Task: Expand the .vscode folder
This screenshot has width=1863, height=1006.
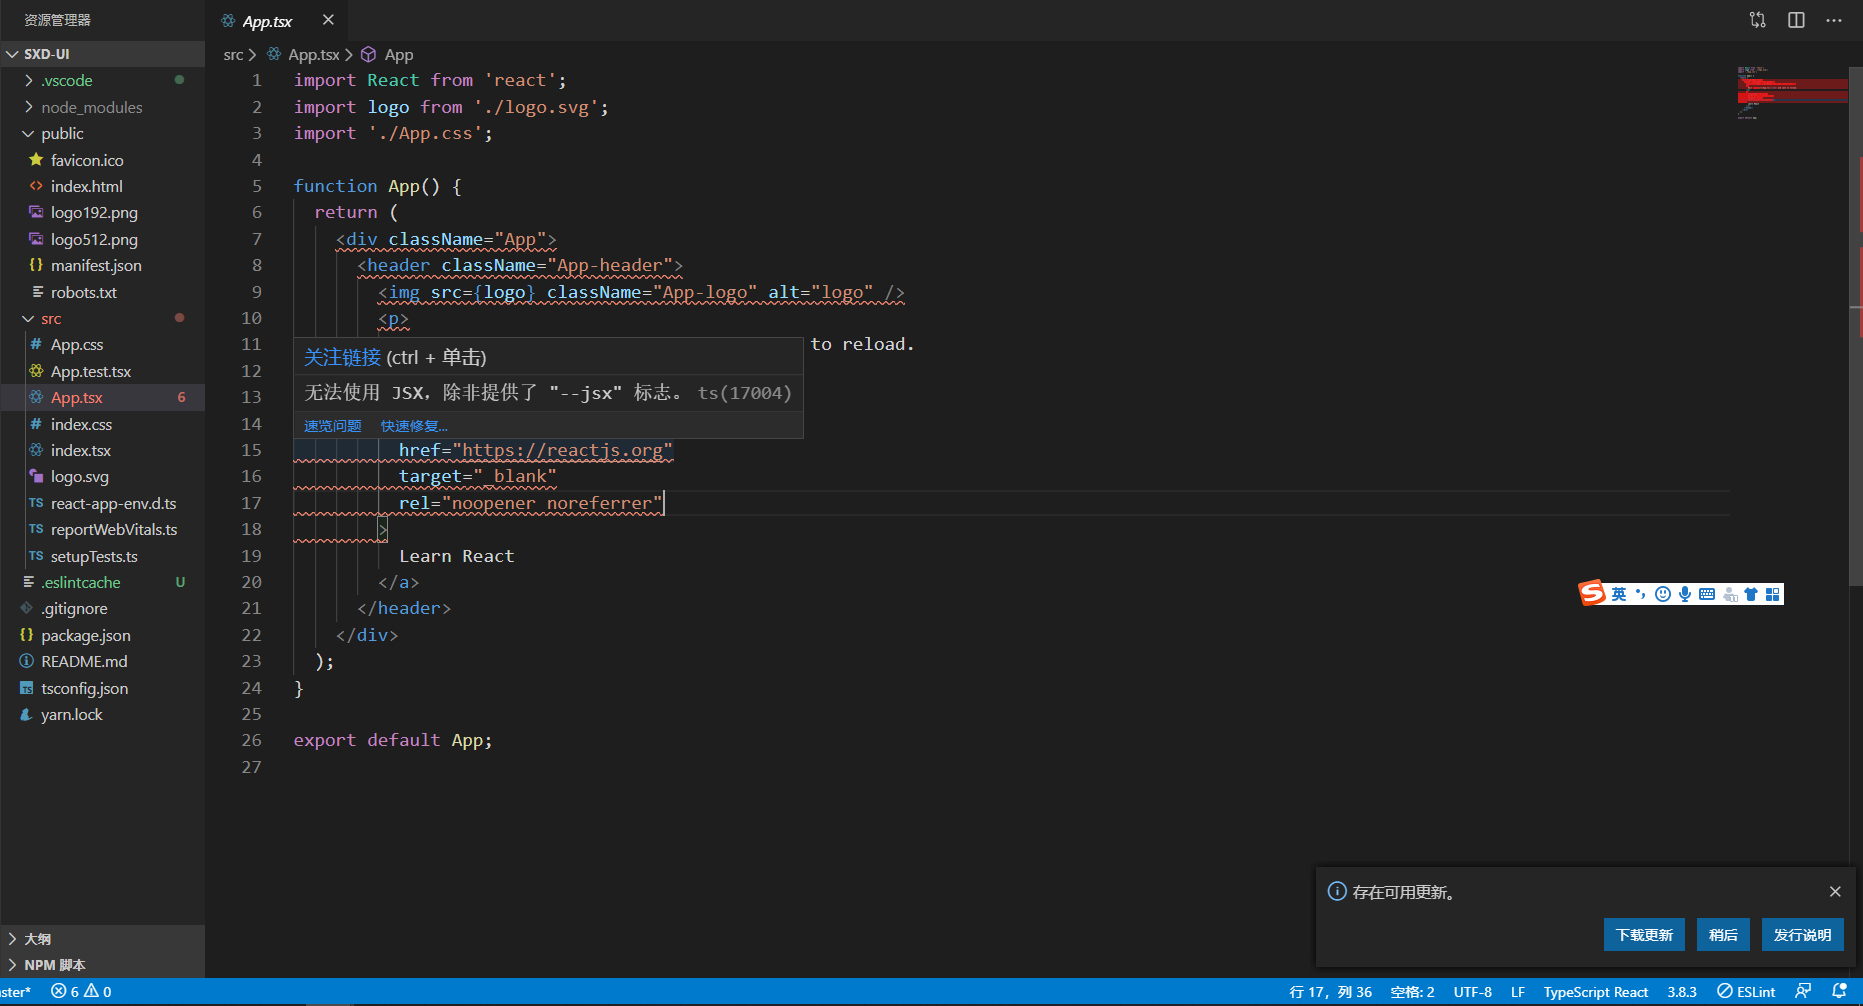Action: [102, 80]
